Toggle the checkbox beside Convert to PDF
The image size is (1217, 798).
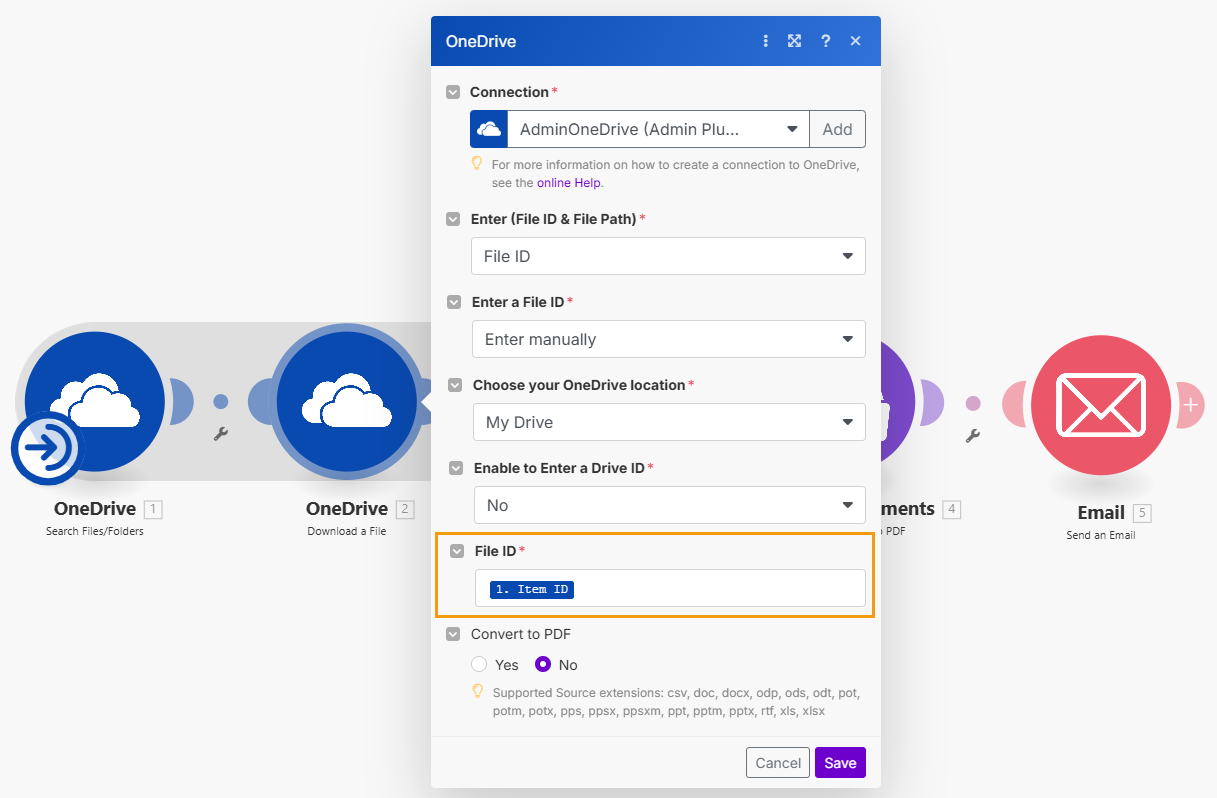(x=453, y=634)
